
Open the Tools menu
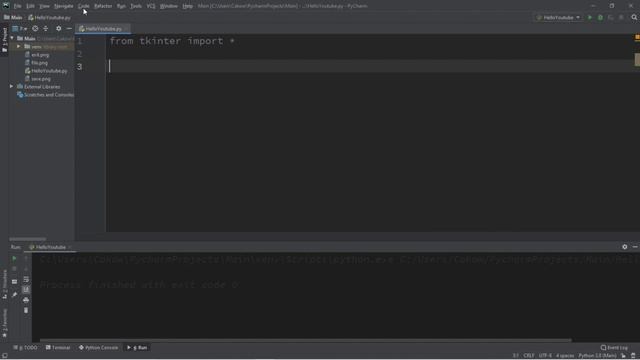click(x=136, y=6)
